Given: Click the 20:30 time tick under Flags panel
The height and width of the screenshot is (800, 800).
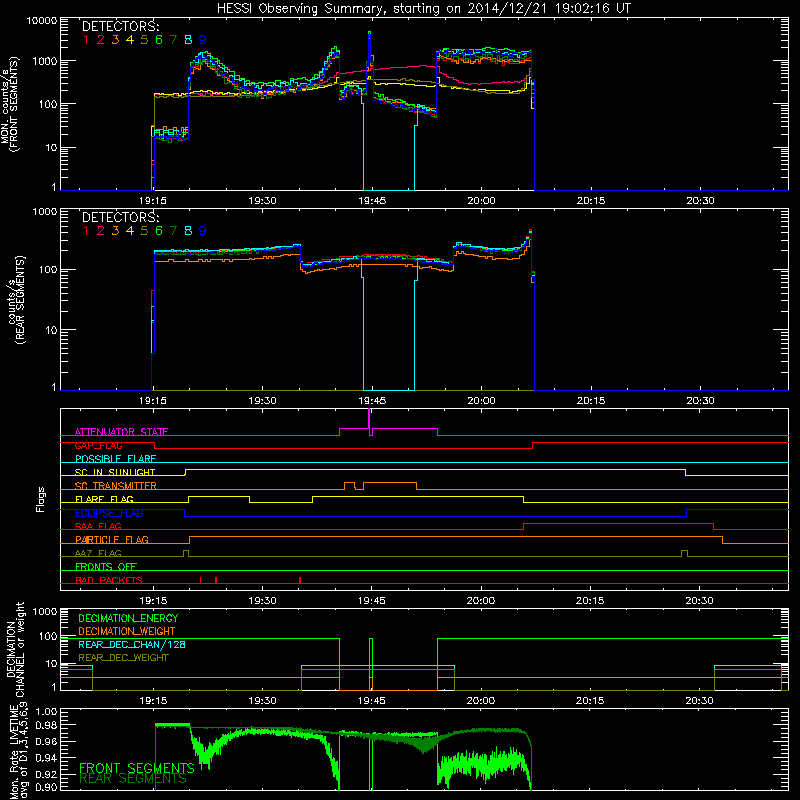Looking at the screenshot, I should (699, 601).
